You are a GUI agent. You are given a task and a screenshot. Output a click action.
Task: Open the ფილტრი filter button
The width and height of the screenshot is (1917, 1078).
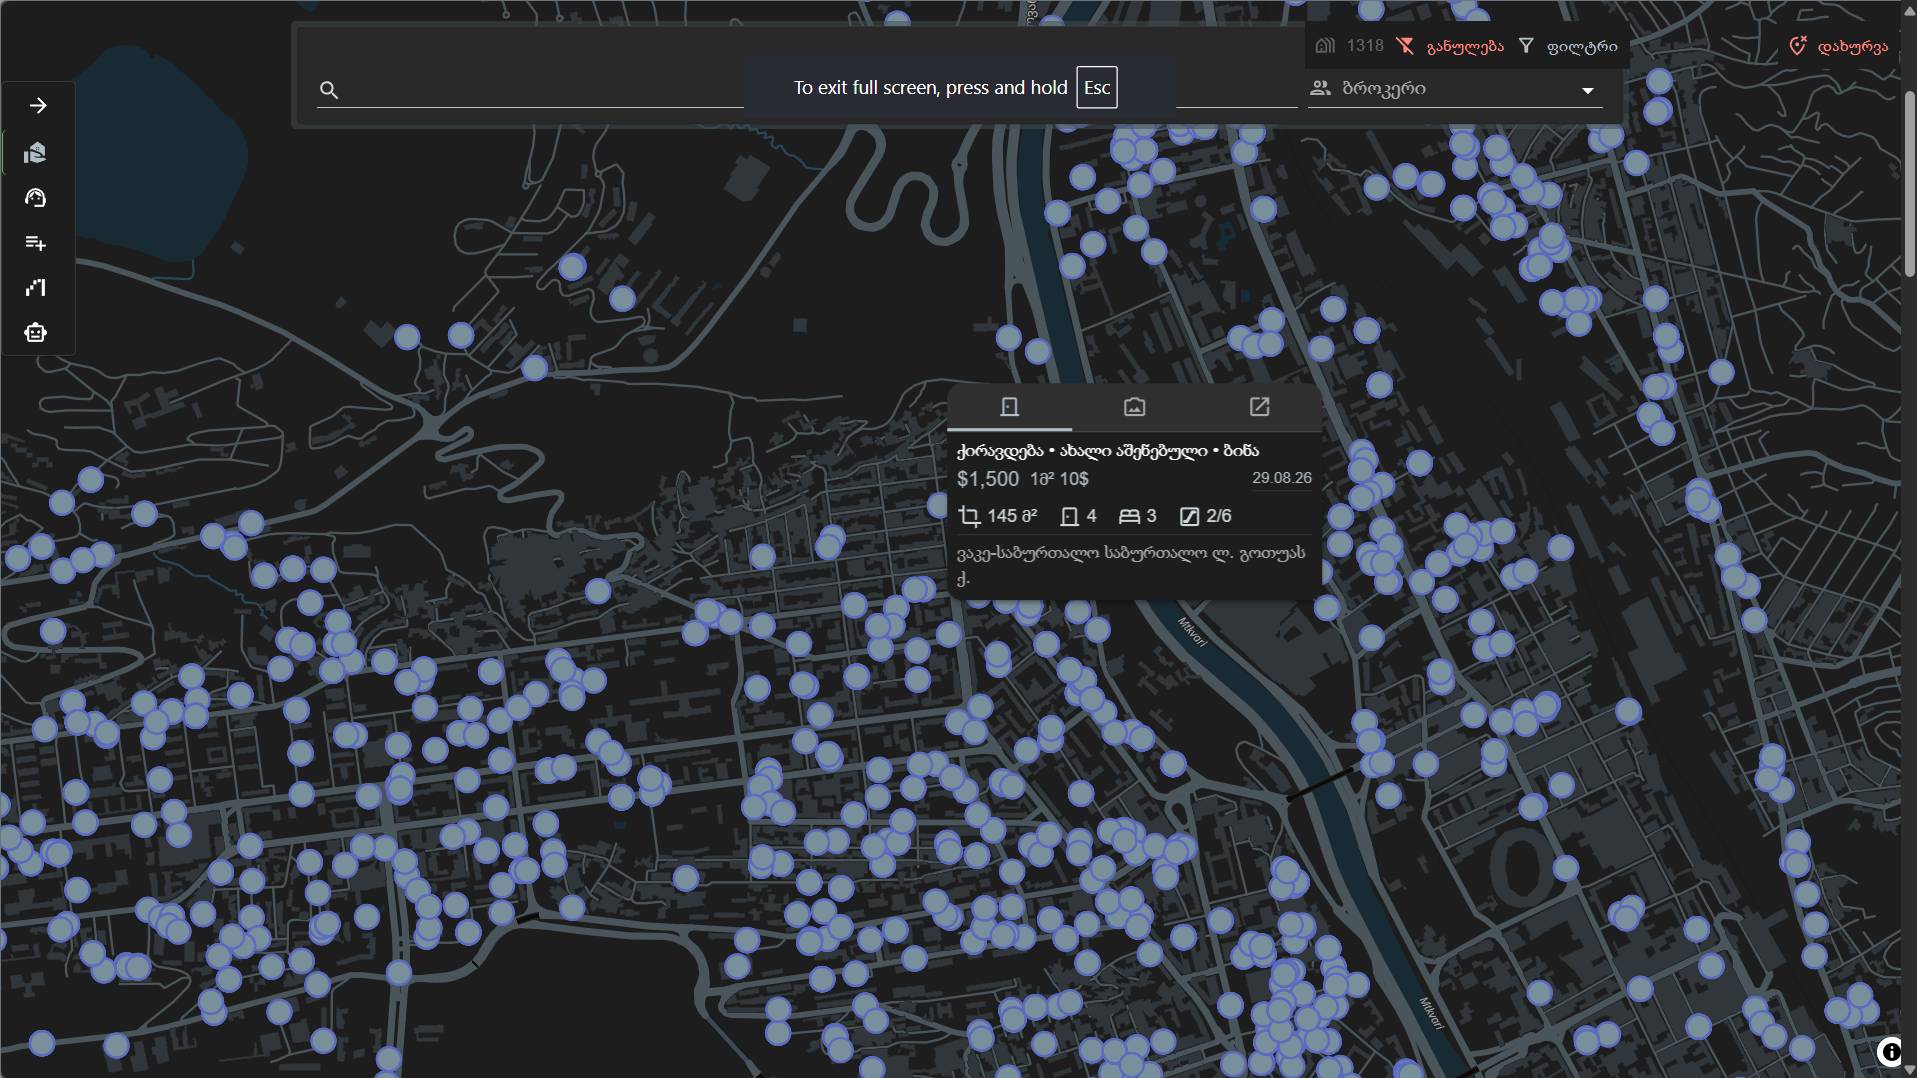click(1568, 46)
